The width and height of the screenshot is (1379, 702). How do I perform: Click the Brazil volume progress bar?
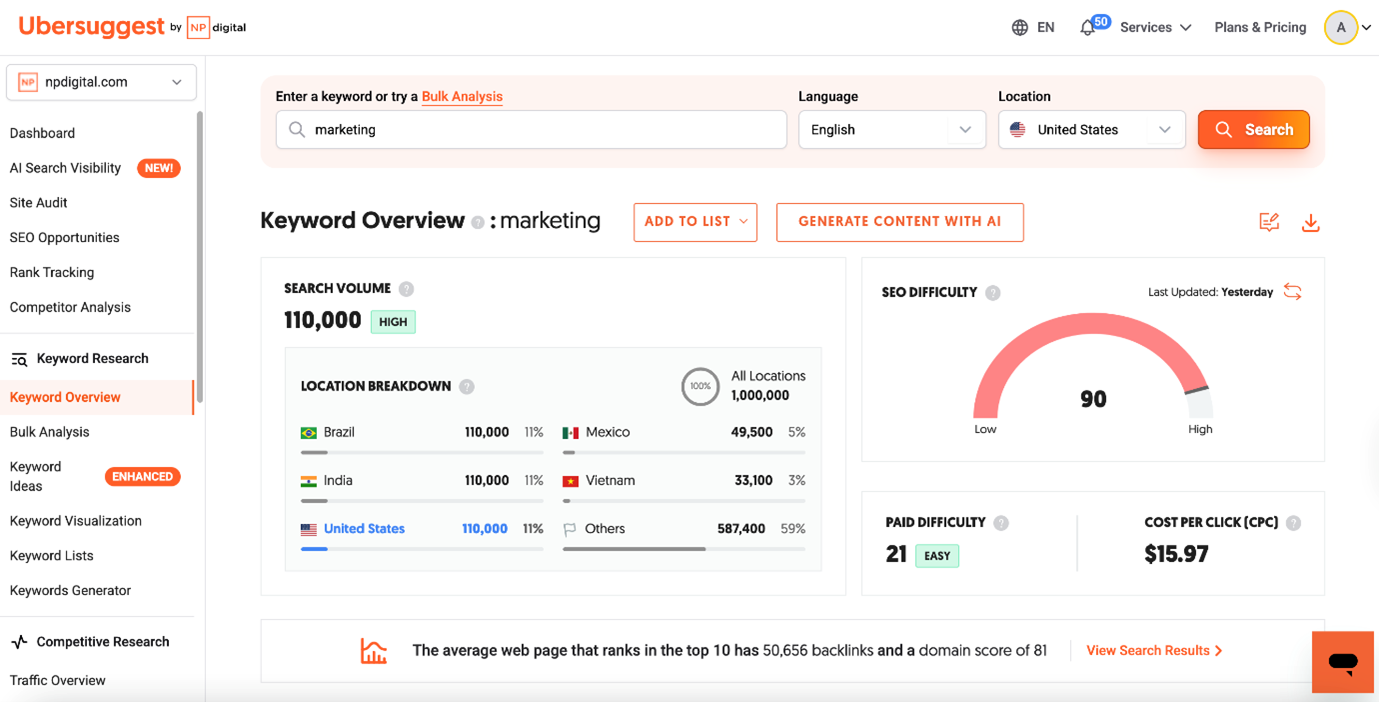coord(420,451)
